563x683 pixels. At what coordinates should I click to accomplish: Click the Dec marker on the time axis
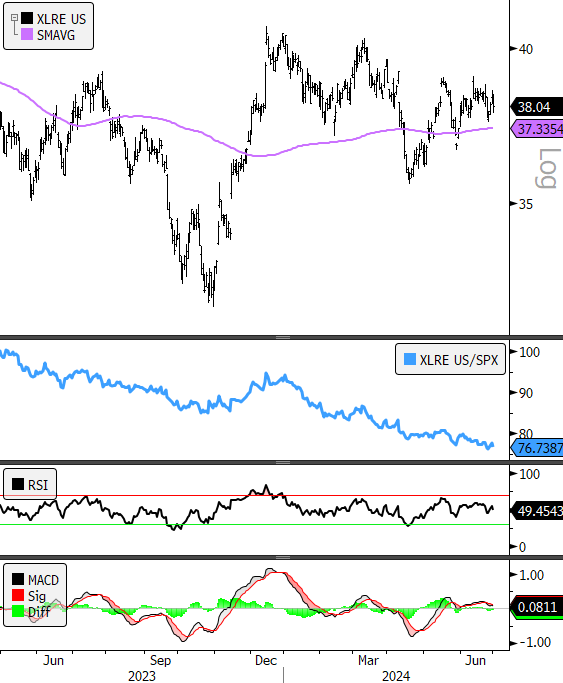(266, 660)
